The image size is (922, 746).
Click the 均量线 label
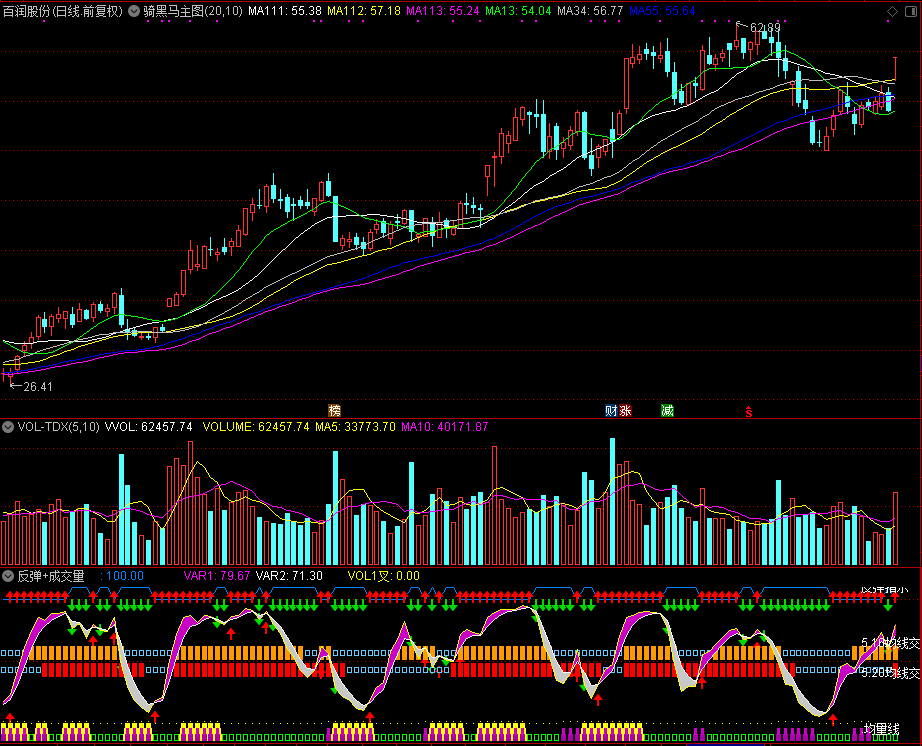(x=881, y=729)
